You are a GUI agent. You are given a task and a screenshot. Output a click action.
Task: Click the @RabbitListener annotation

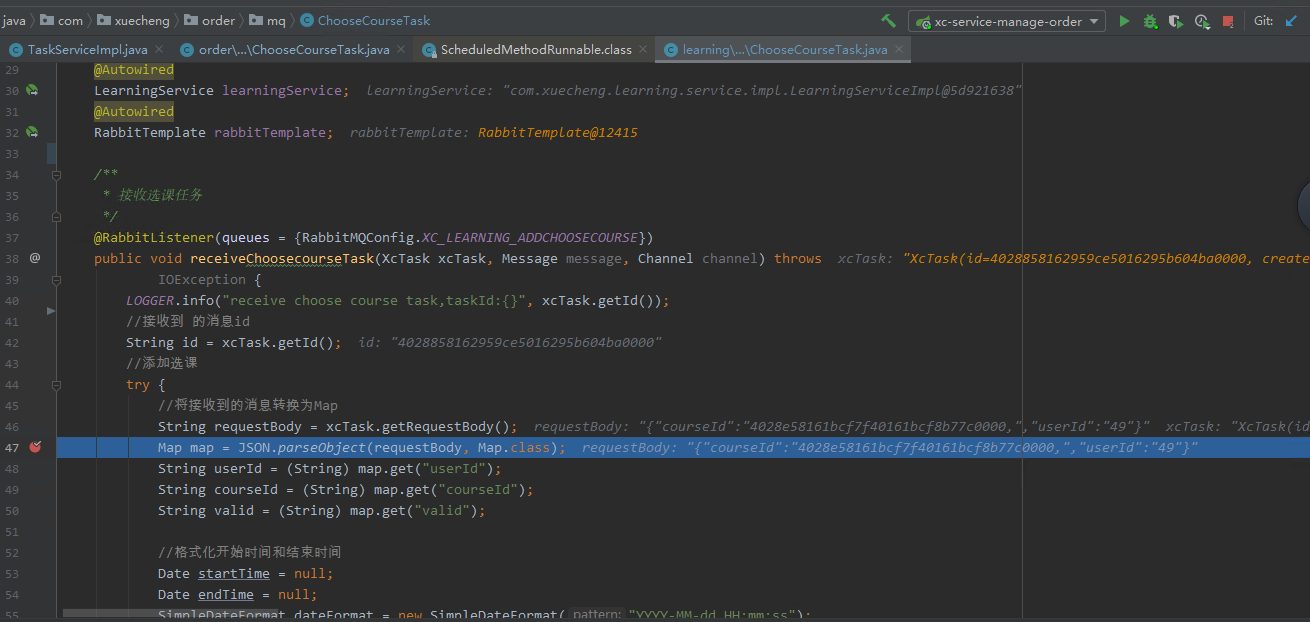(x=154, y=237)
